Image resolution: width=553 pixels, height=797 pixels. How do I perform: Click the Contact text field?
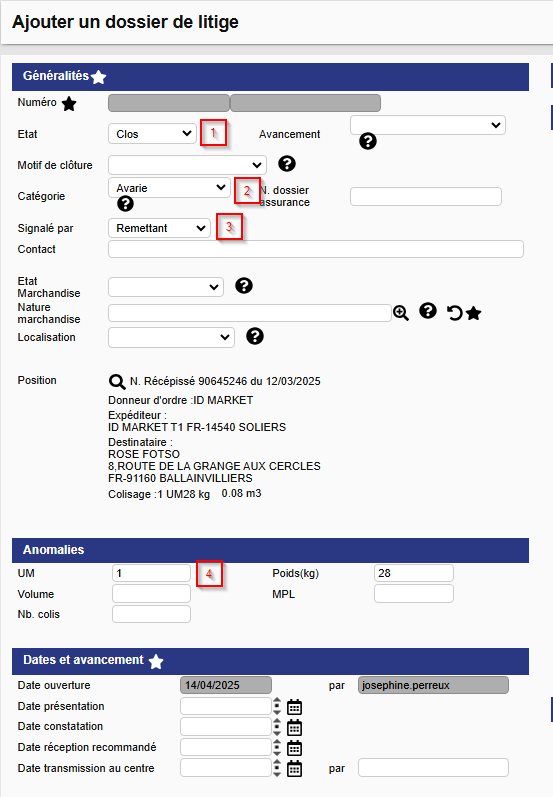coord(316,249)
